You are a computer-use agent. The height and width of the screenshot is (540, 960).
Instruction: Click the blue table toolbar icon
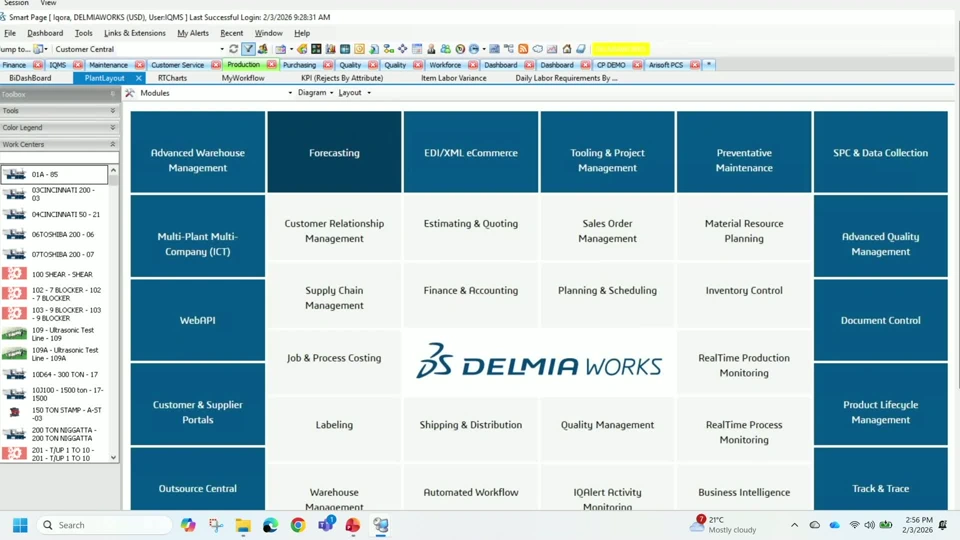coord(345,49)
